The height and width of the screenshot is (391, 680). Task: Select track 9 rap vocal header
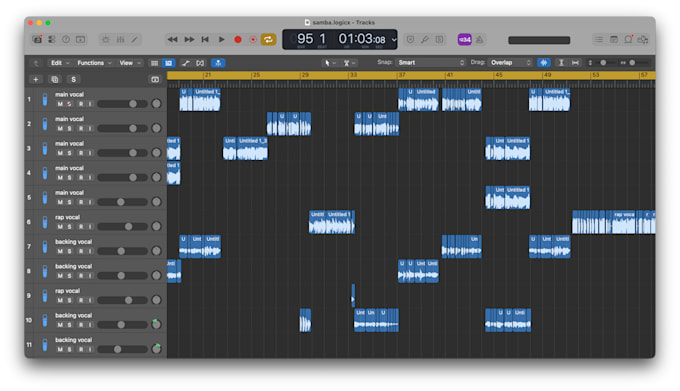[x=95, y=296]
